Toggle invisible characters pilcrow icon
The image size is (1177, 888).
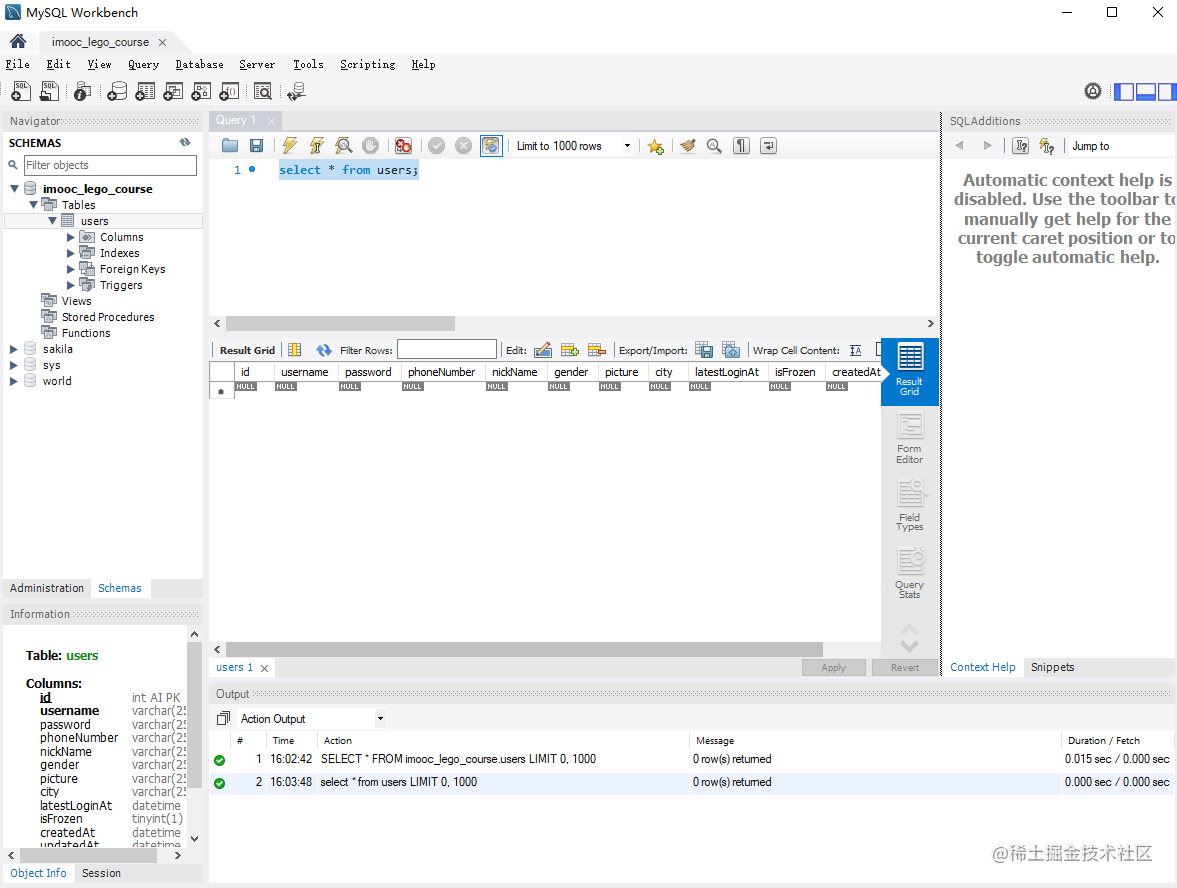pos(741,146)
